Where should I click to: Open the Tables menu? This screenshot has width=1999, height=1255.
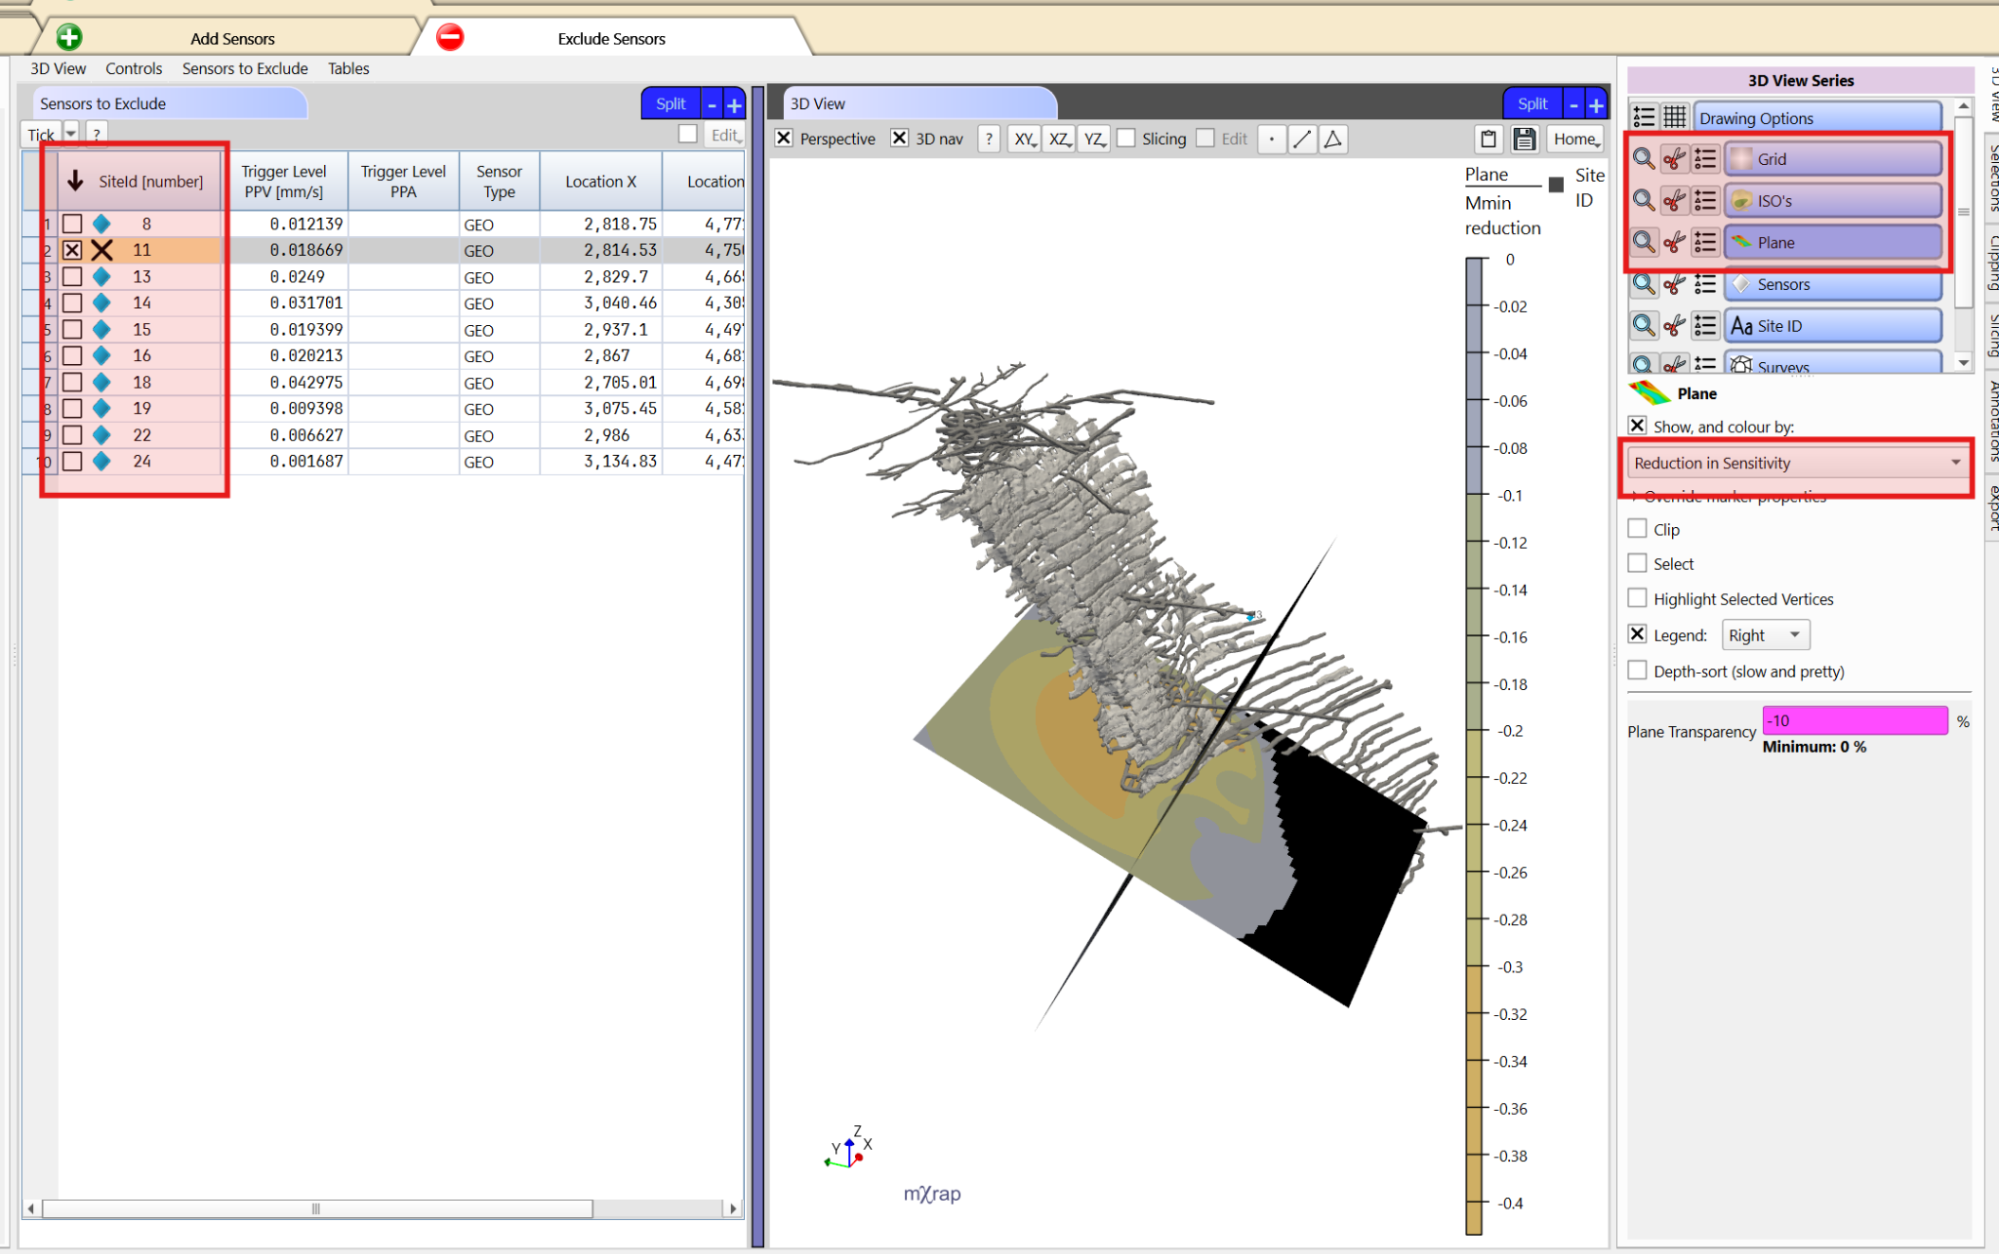349,68
